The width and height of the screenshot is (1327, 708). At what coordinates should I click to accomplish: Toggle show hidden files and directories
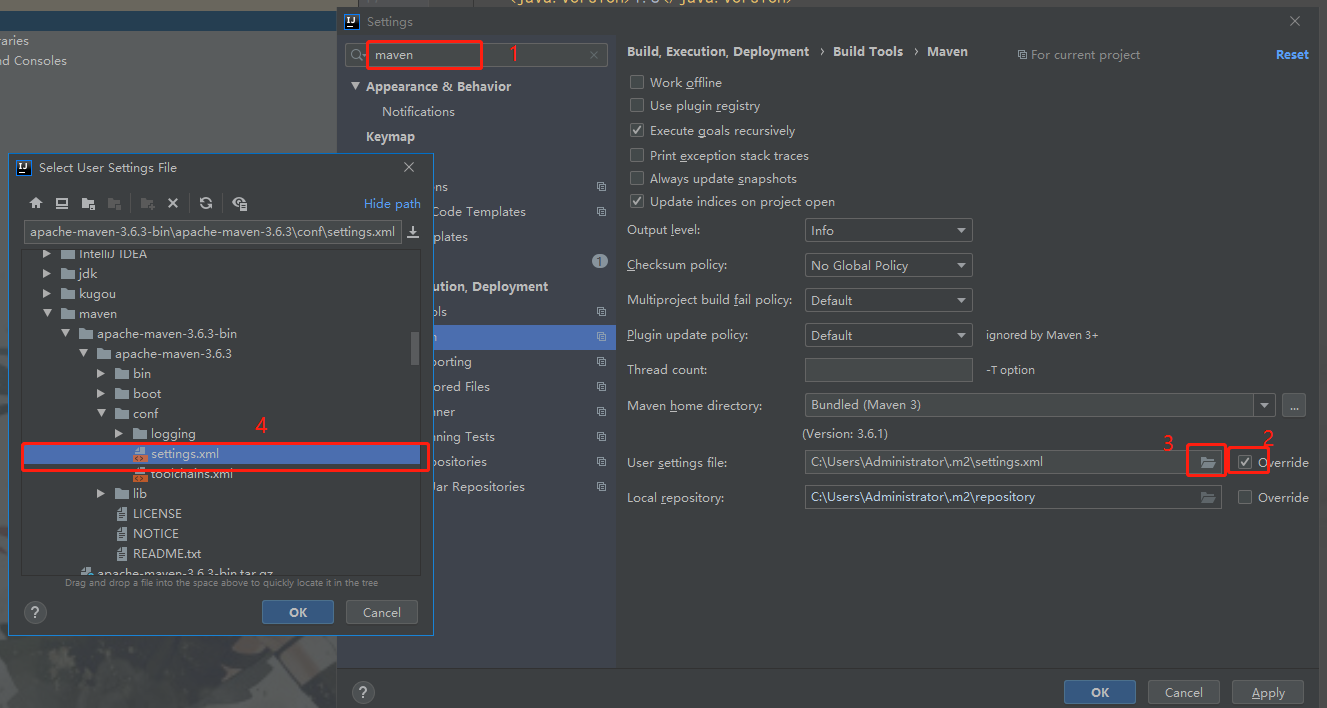240,203
